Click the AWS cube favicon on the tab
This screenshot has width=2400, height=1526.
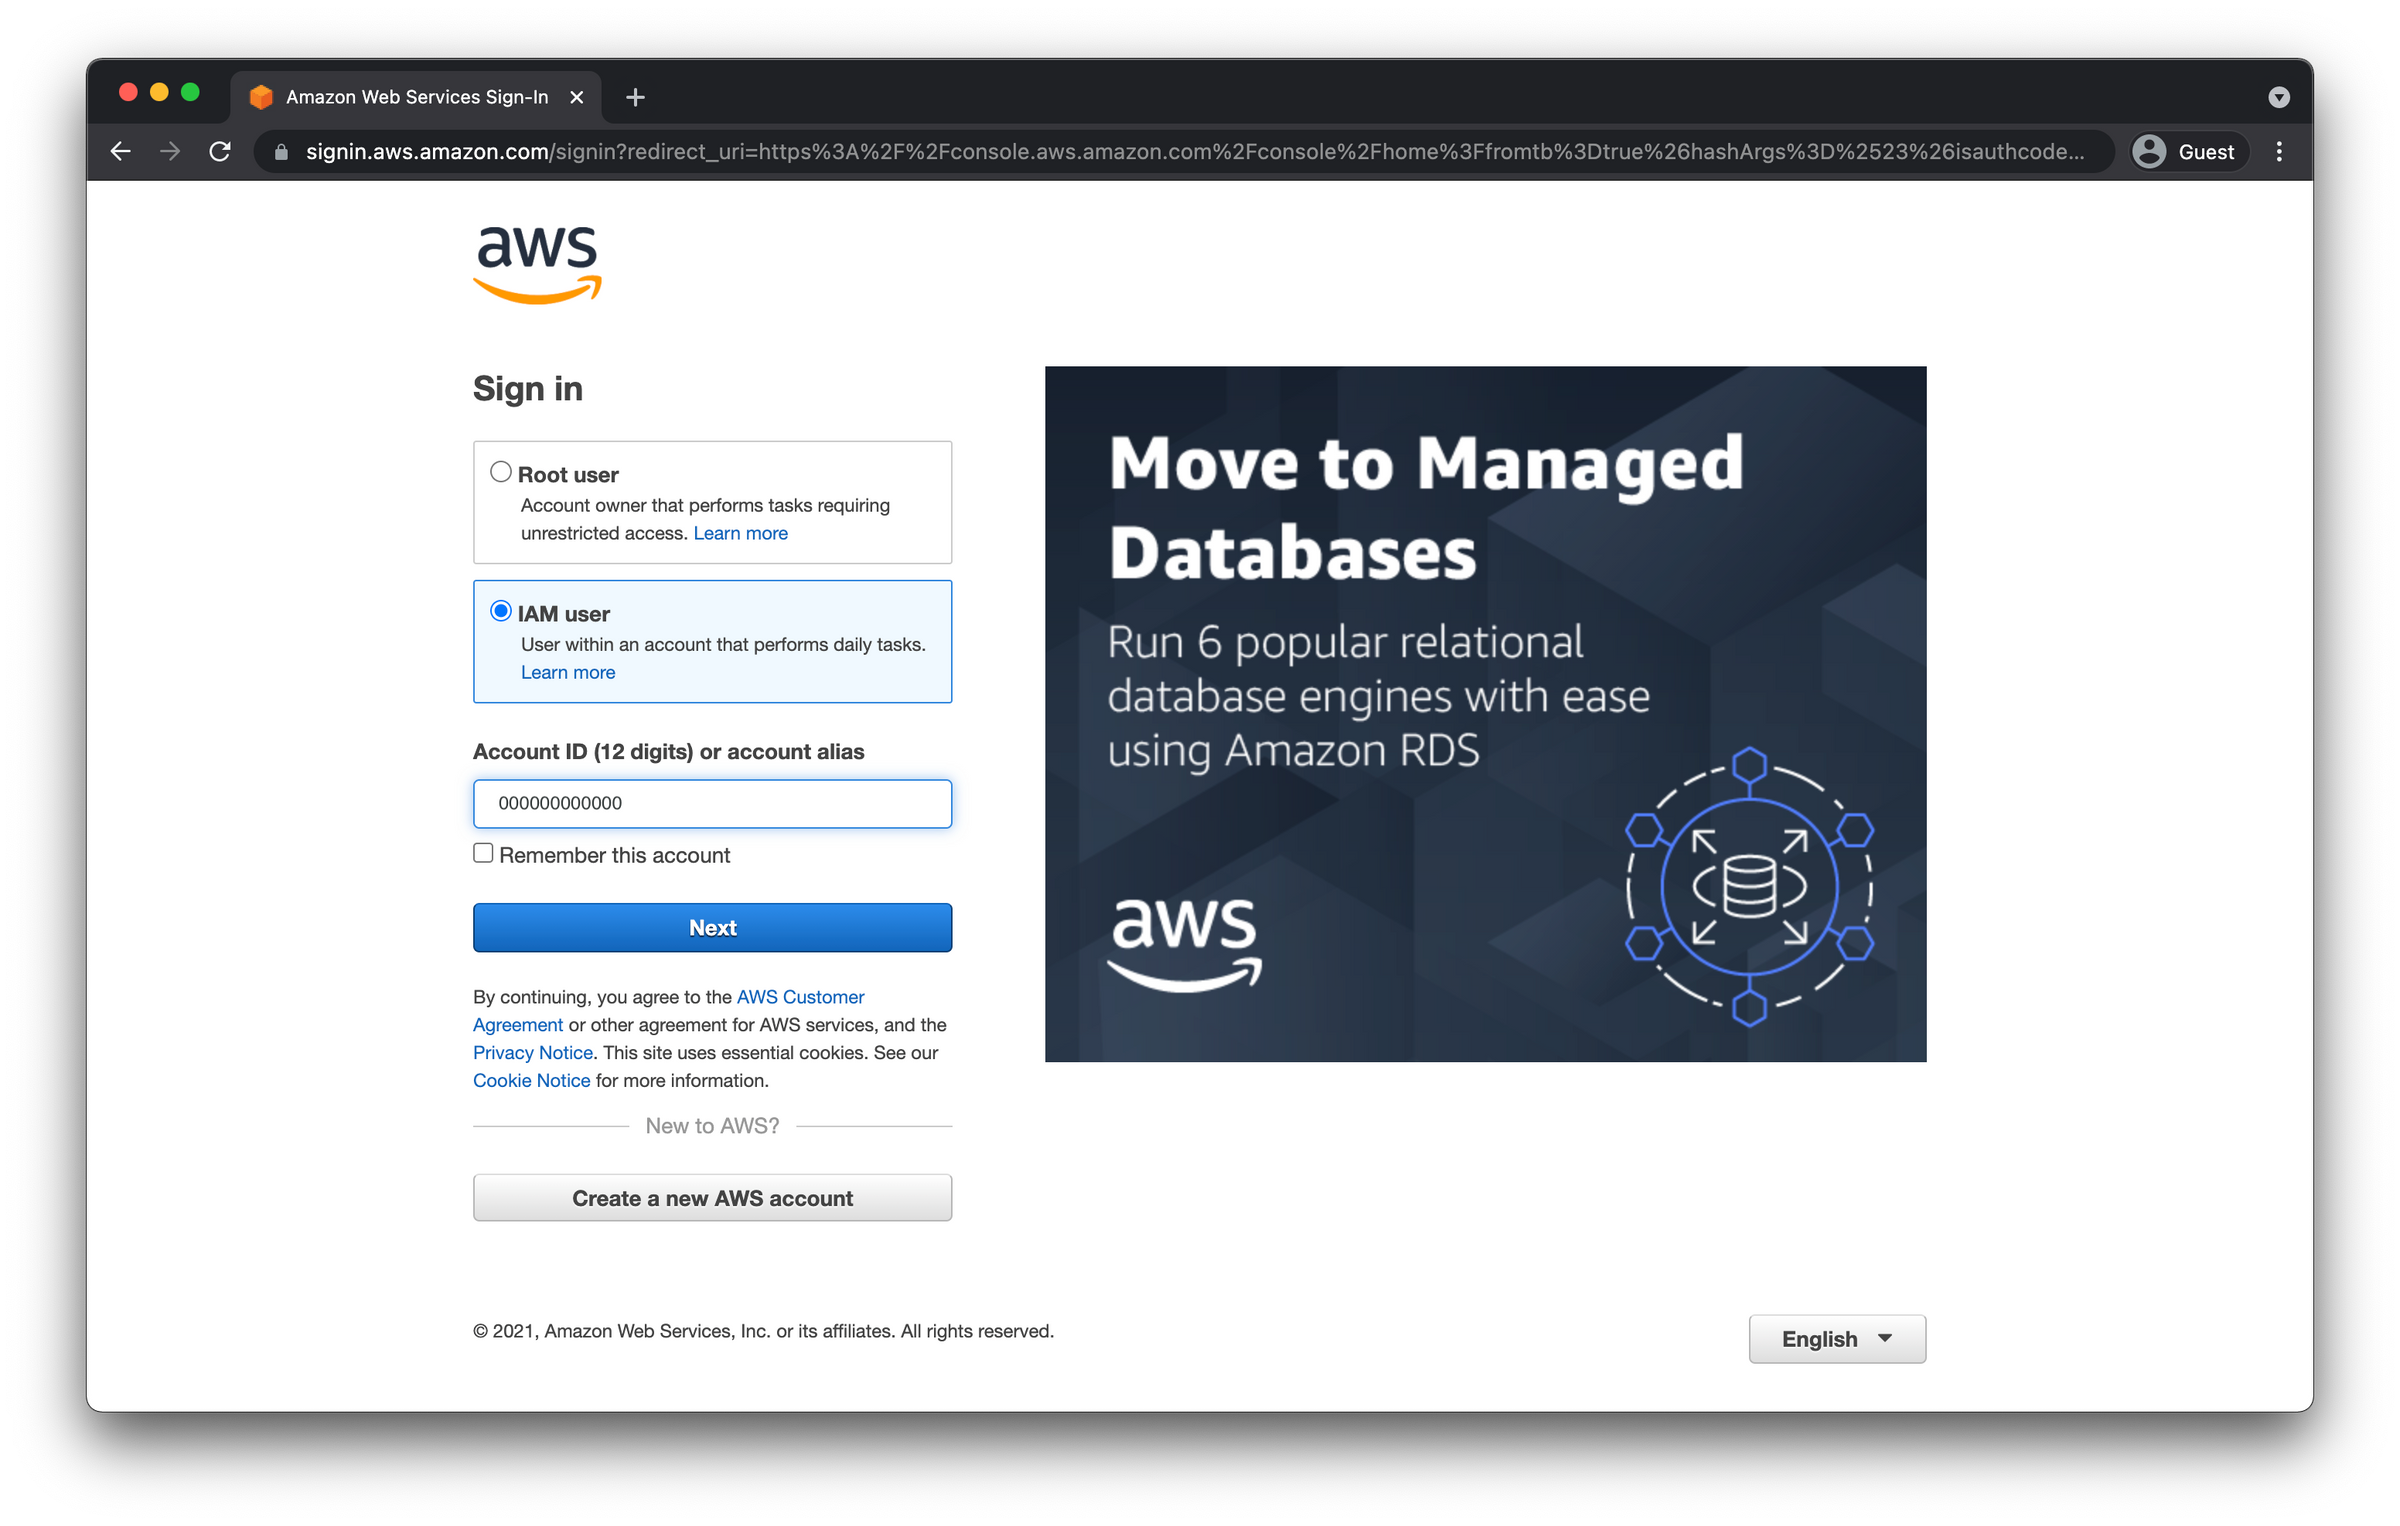(260, 96)
